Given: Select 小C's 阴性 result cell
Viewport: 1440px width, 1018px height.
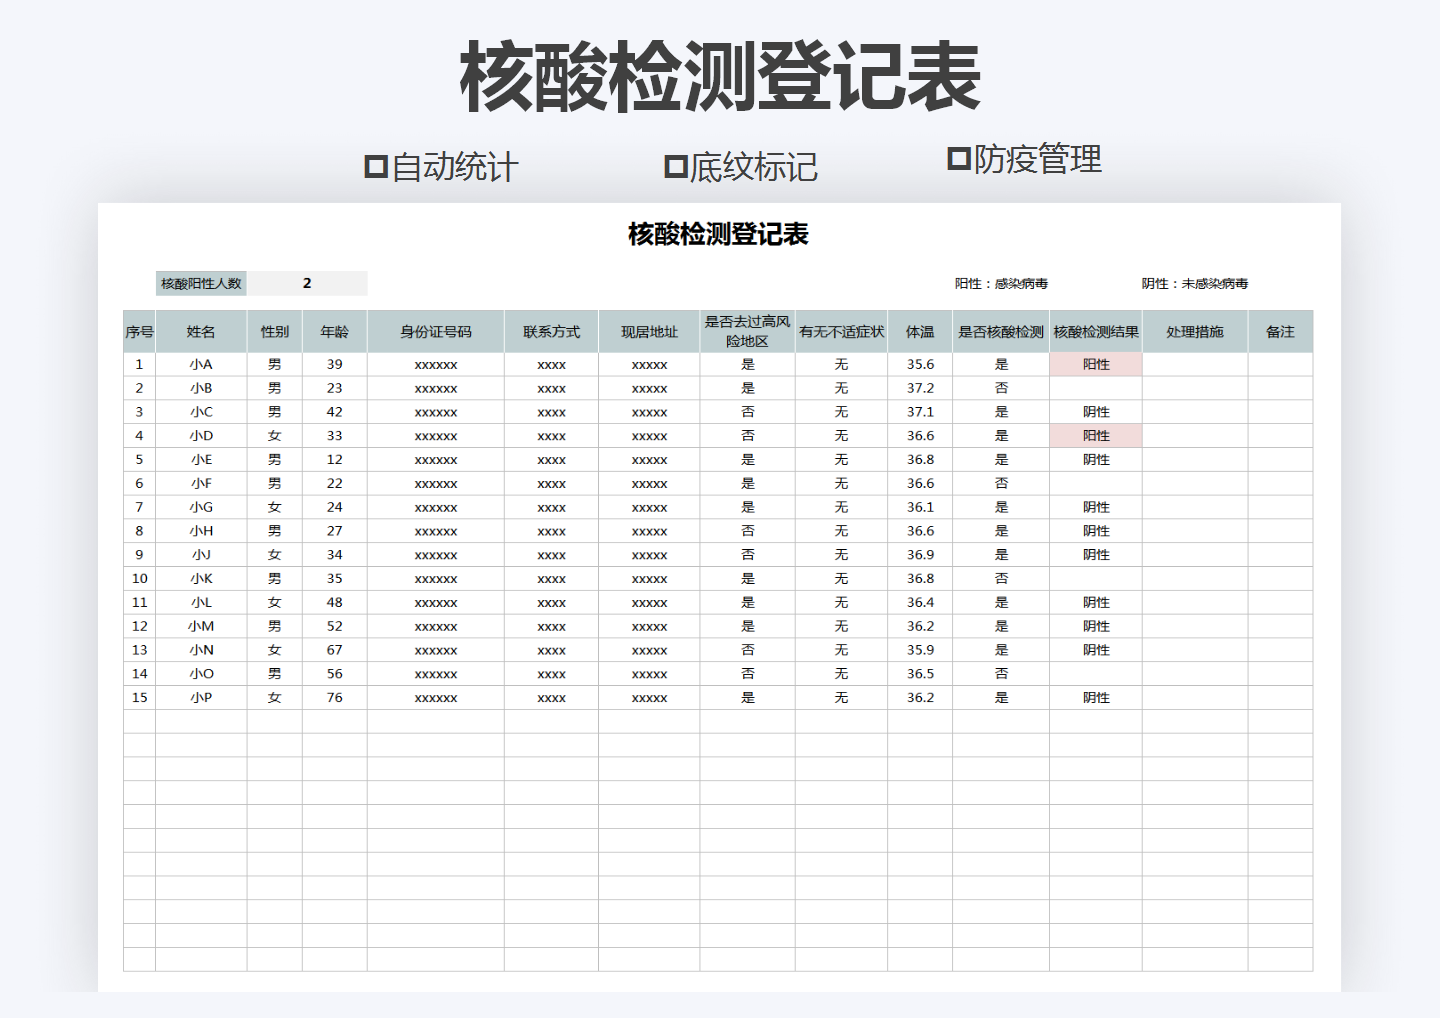Looking at the screenshot, I should 1096,411.
